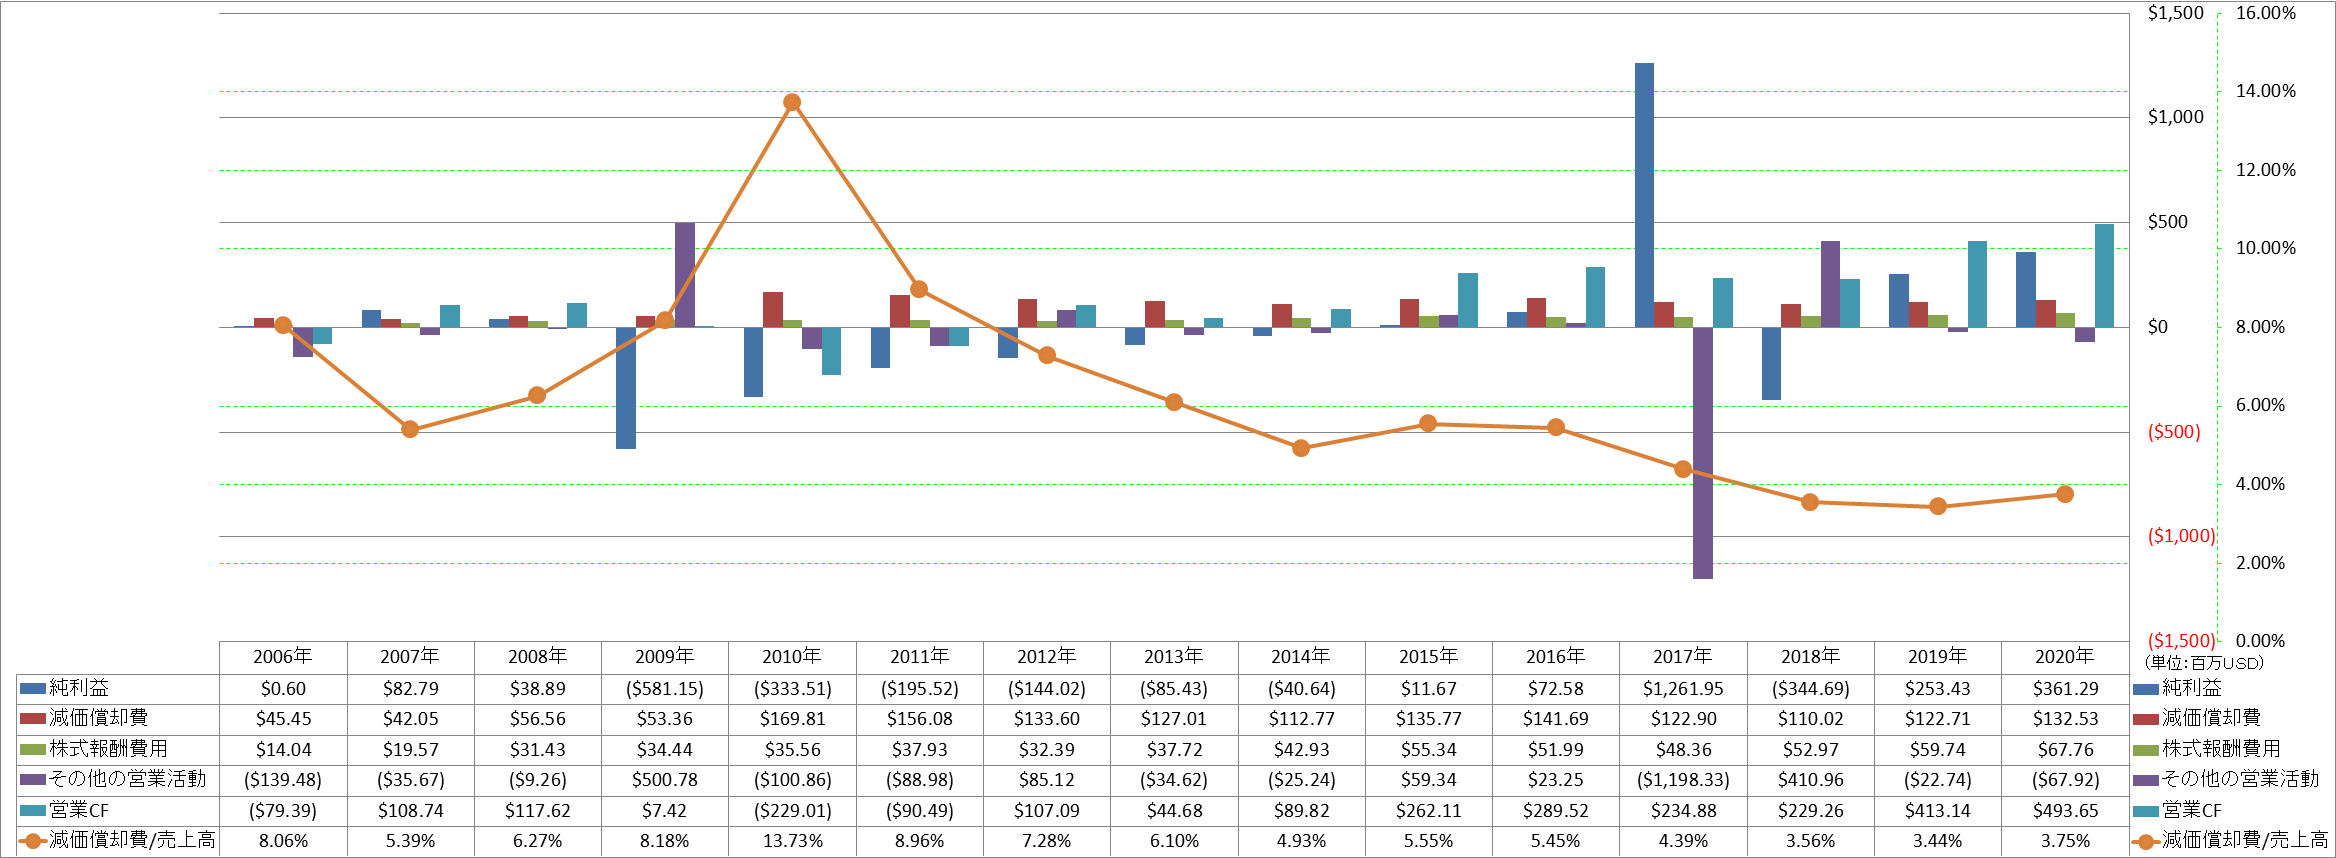
Task: Click the orange line marker at 2020年
Action: [2065, 494]
